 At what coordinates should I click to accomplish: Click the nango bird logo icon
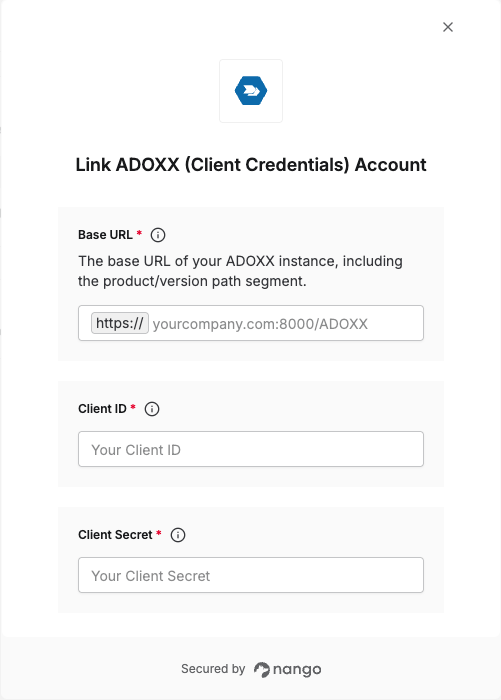[x=262, y=670]
